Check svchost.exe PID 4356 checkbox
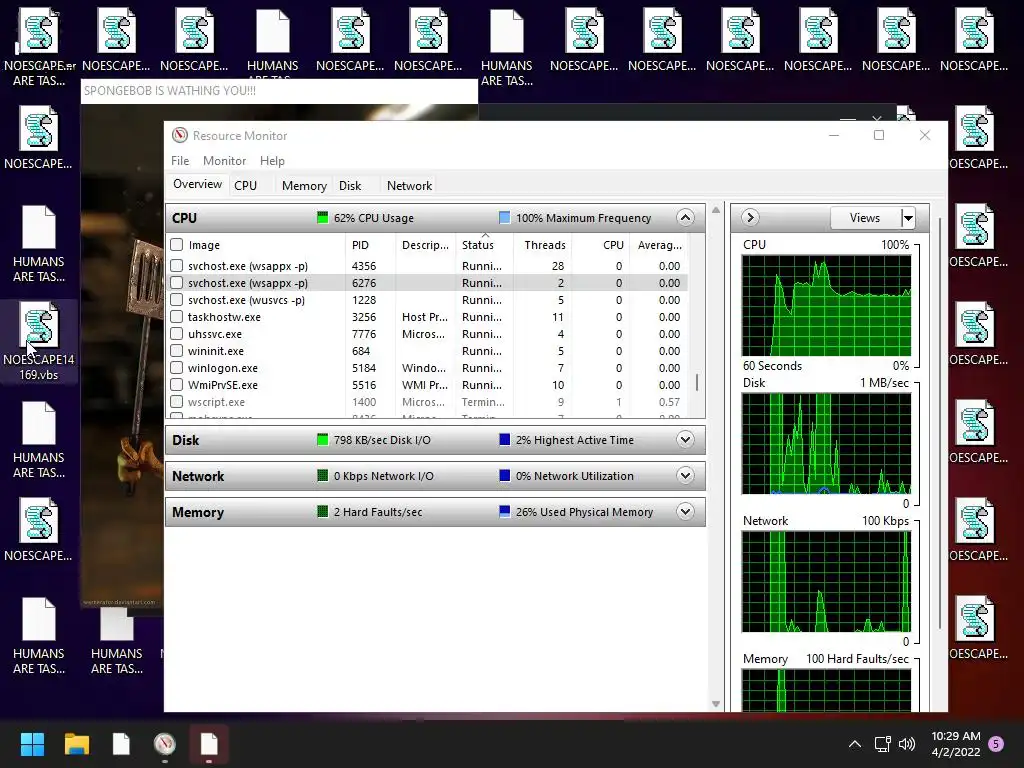The image size is (1024, 768). pos(176,266)
